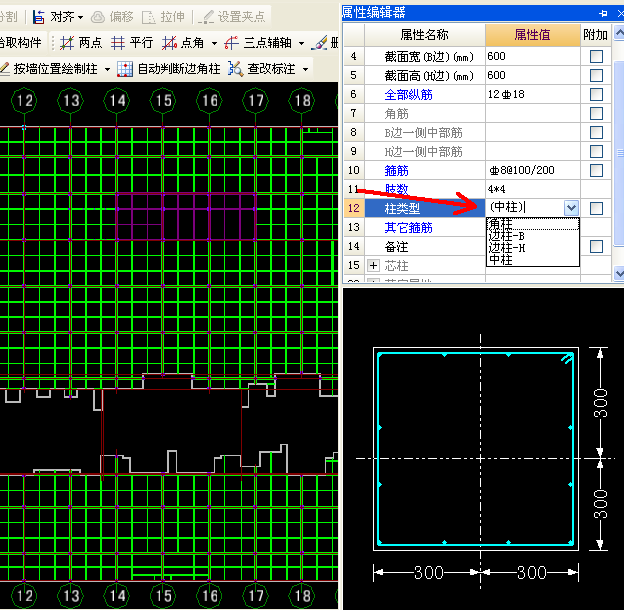Open the Align (对齐) dropdown arrow
This screenshot has width=624, height=610.
click(x=81, y=17)
